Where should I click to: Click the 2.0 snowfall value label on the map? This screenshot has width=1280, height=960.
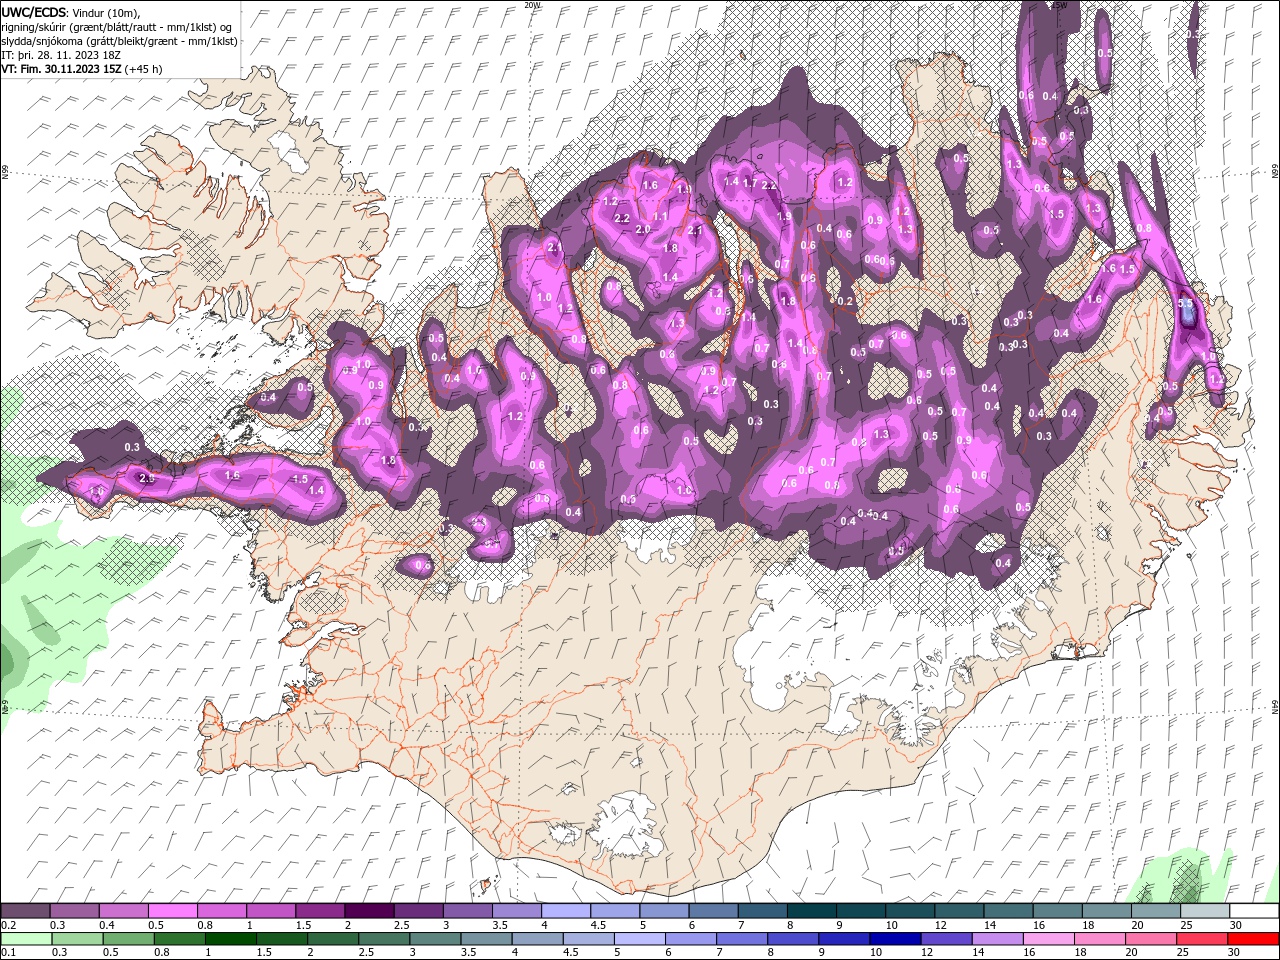click(642, 229)
